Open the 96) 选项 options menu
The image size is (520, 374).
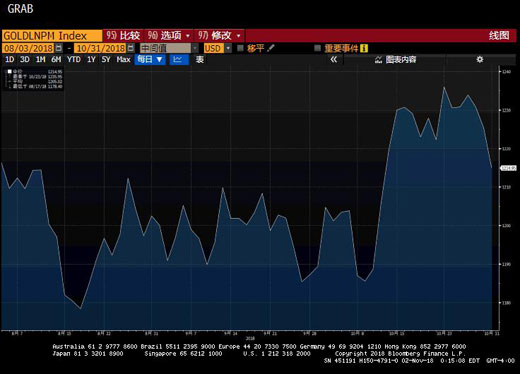pos(168,35)
